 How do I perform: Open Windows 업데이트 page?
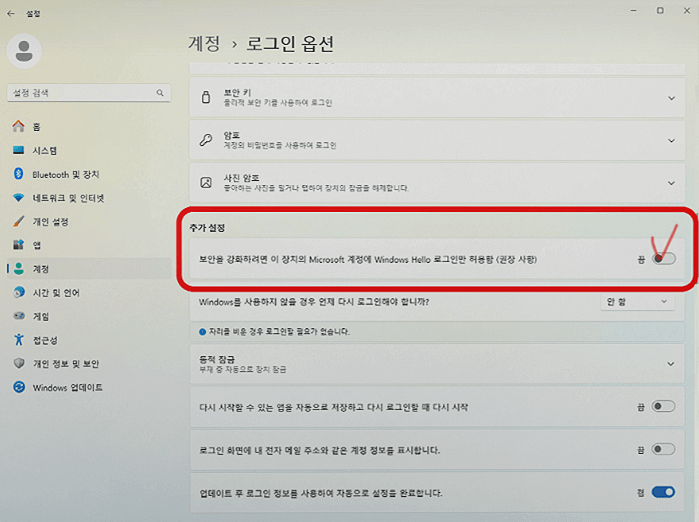(x=89, y=387)
